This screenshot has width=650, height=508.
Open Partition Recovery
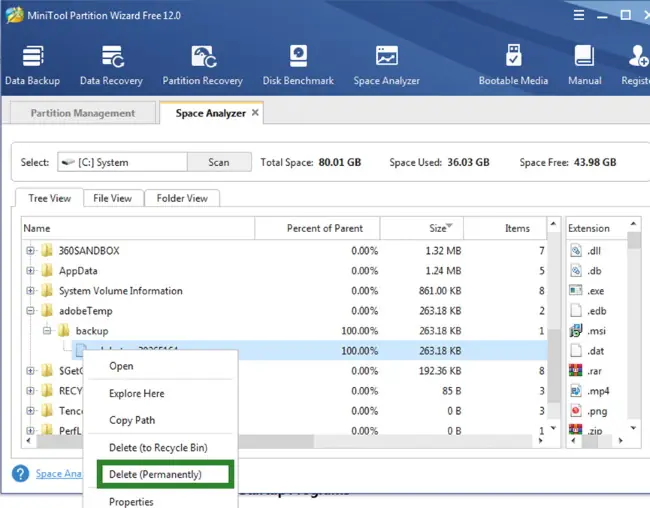coord(202,66)
